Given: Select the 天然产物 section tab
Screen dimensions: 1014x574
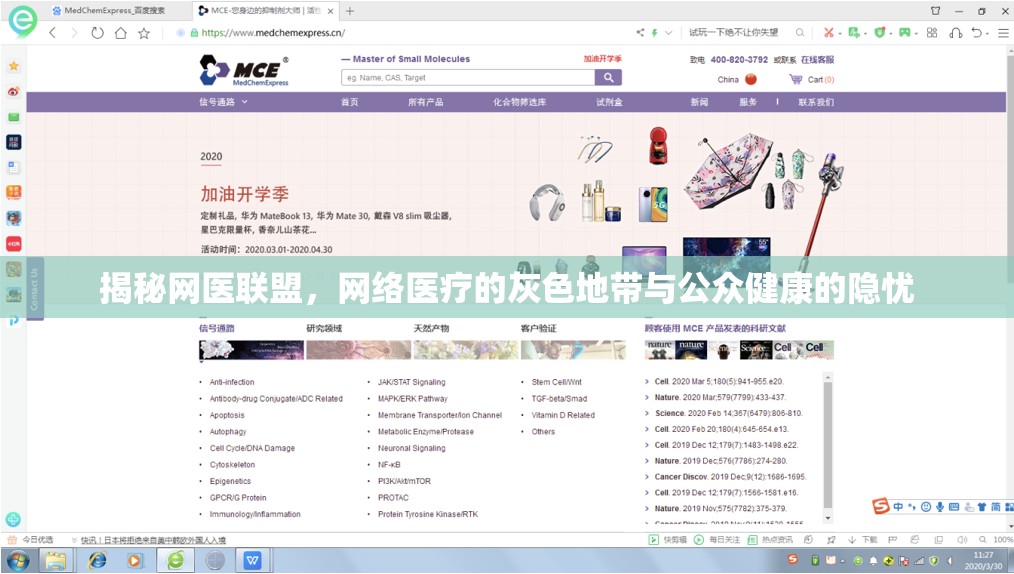Looking at the screenshot, I should coord(431,328).
